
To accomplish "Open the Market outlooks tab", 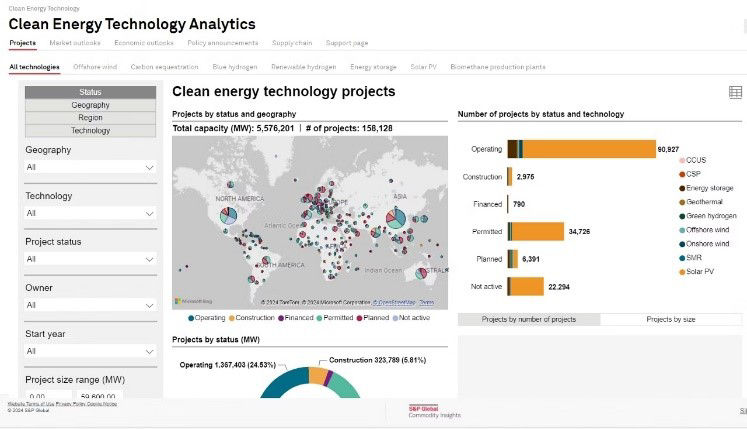I will tap(75, 43).
